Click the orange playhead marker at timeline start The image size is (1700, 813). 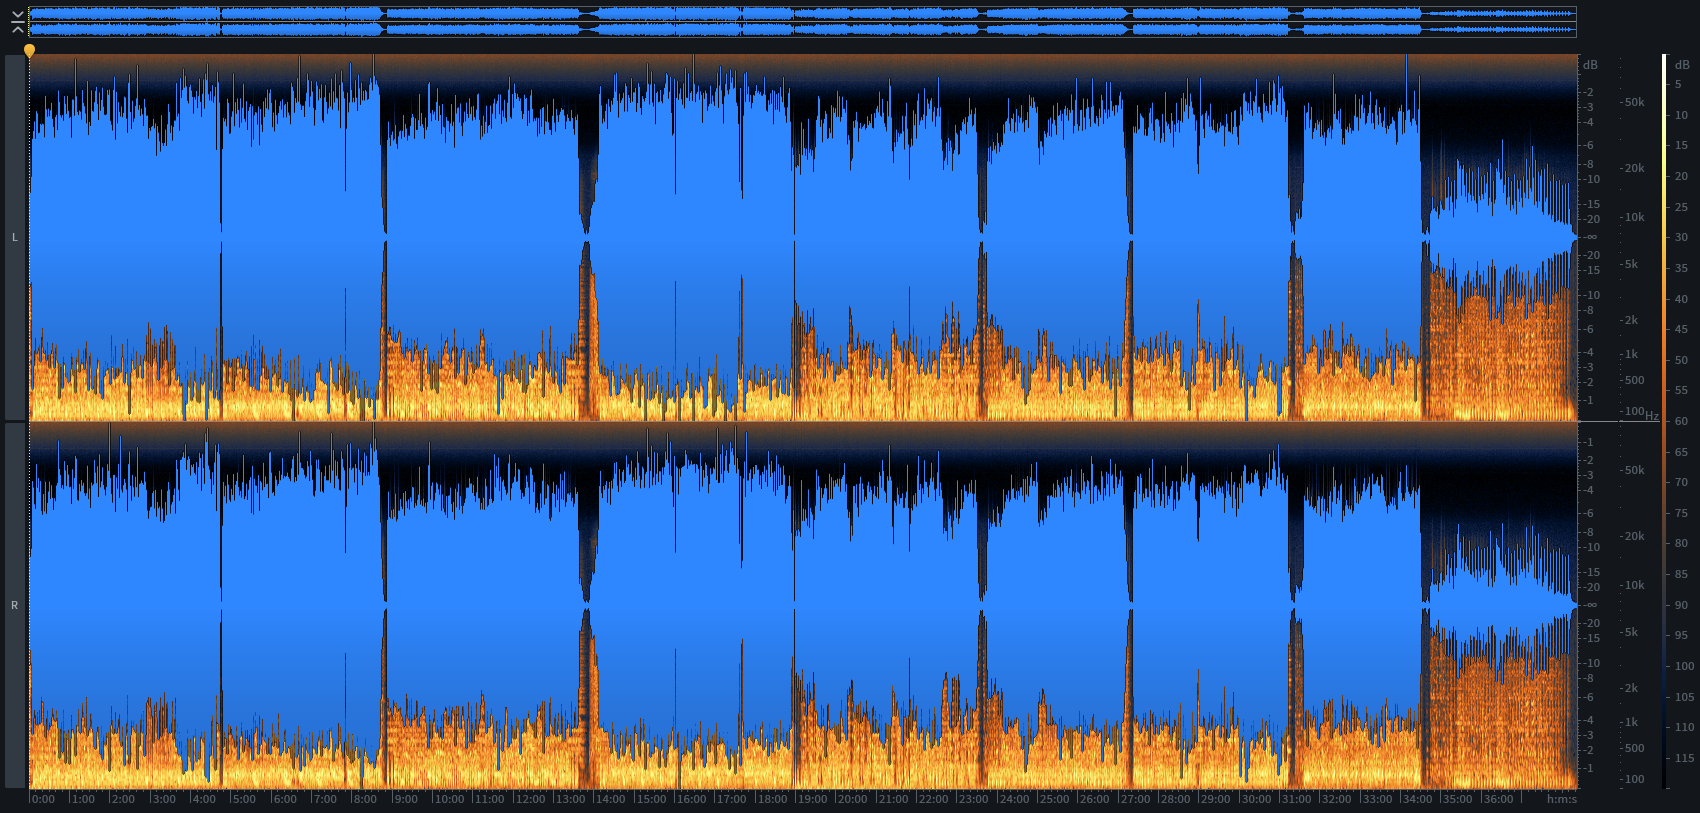tap(29, 50)
